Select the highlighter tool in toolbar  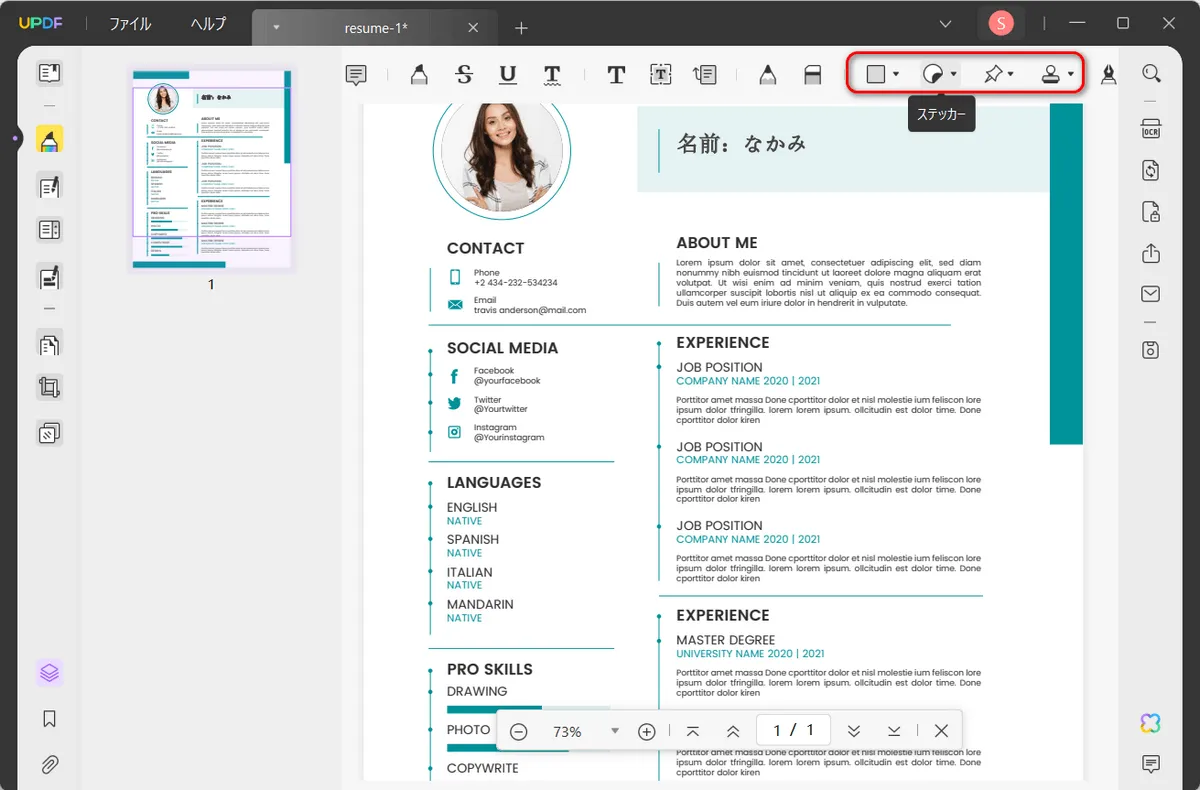419,74
